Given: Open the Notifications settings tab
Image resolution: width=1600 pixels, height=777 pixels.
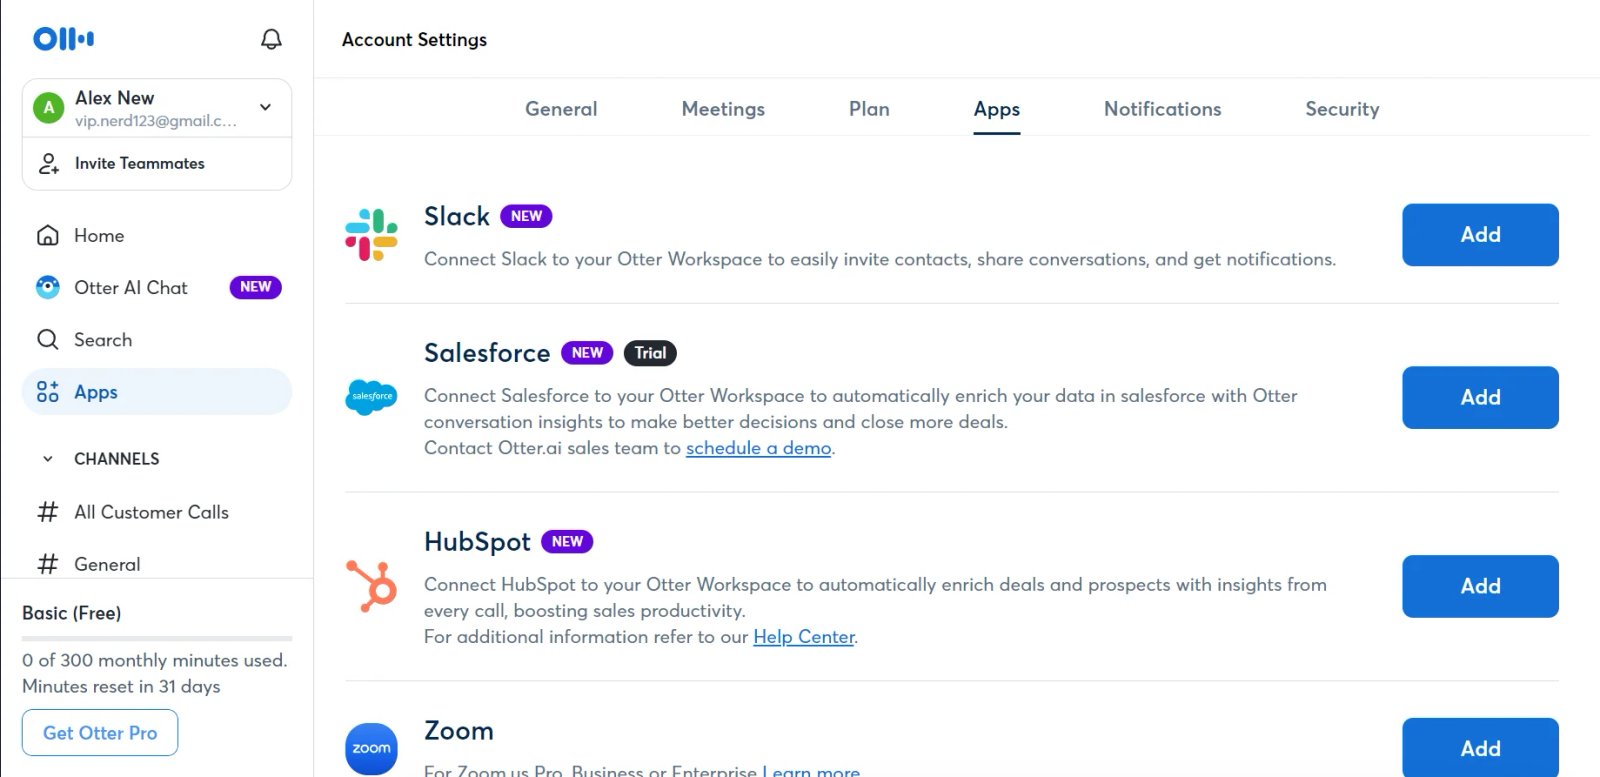Looking at the screenshot, I should [1162, 109].
